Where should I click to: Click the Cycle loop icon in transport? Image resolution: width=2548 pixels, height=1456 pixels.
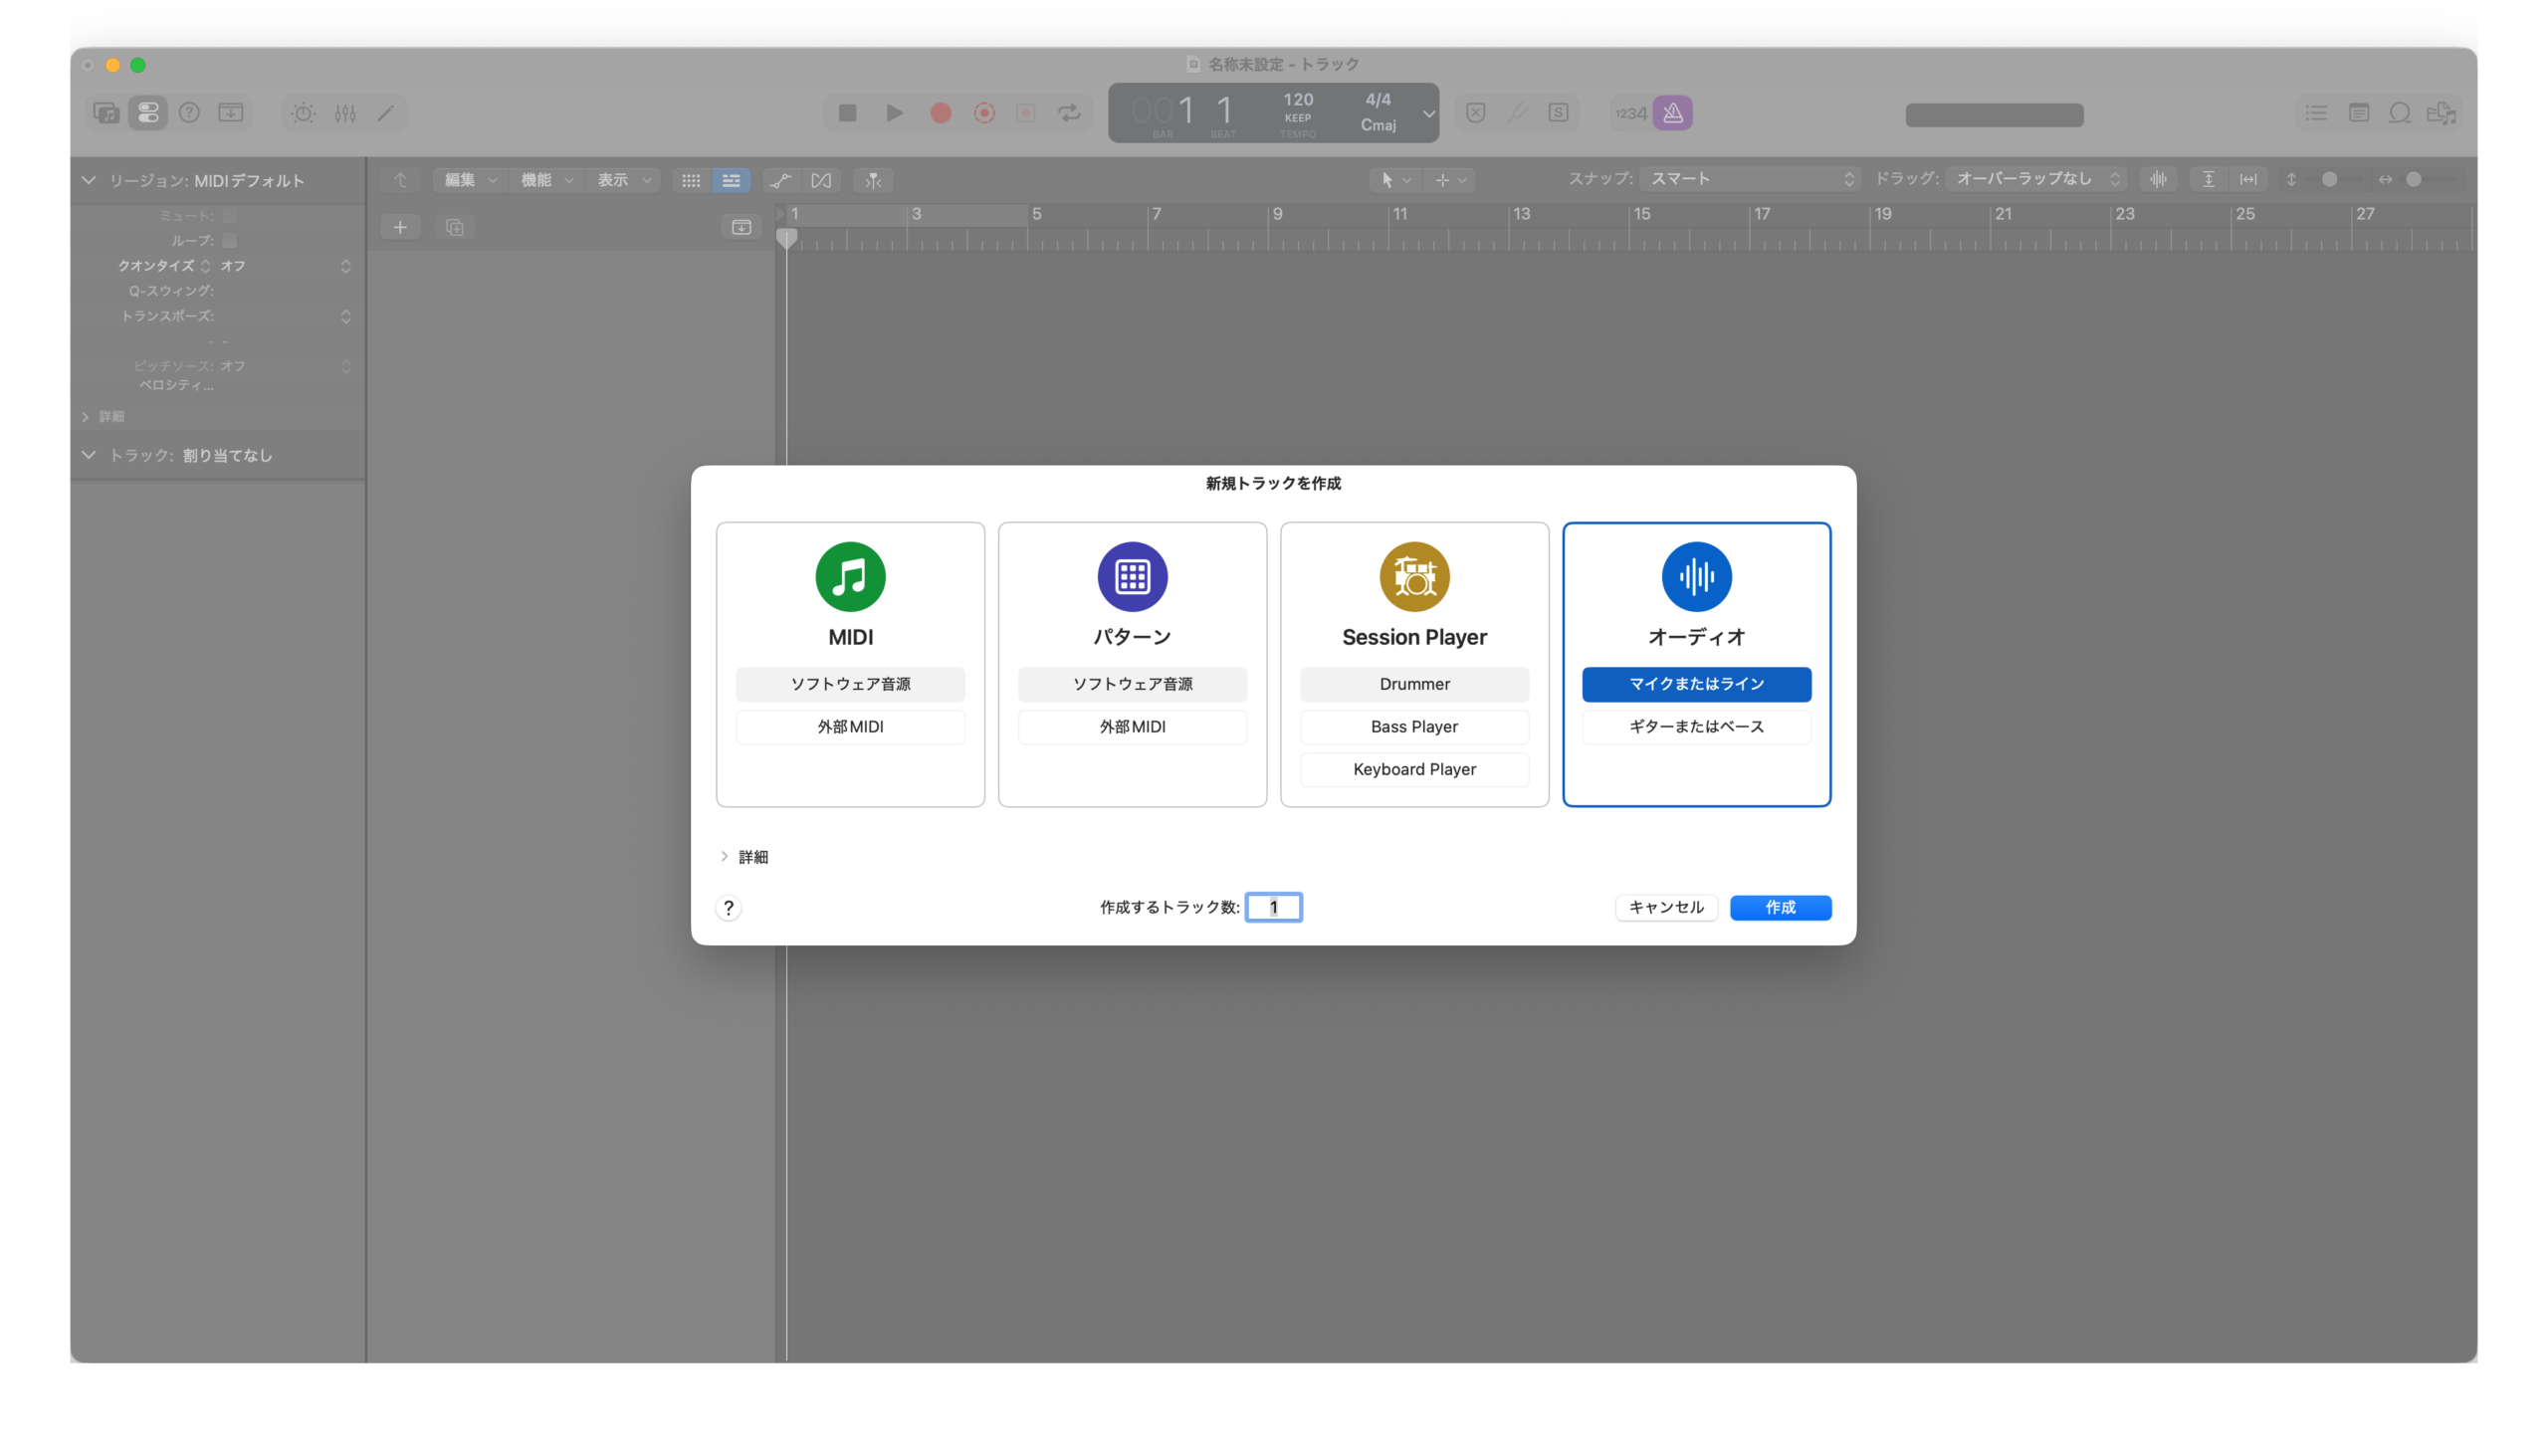[x=1069, y=113]
